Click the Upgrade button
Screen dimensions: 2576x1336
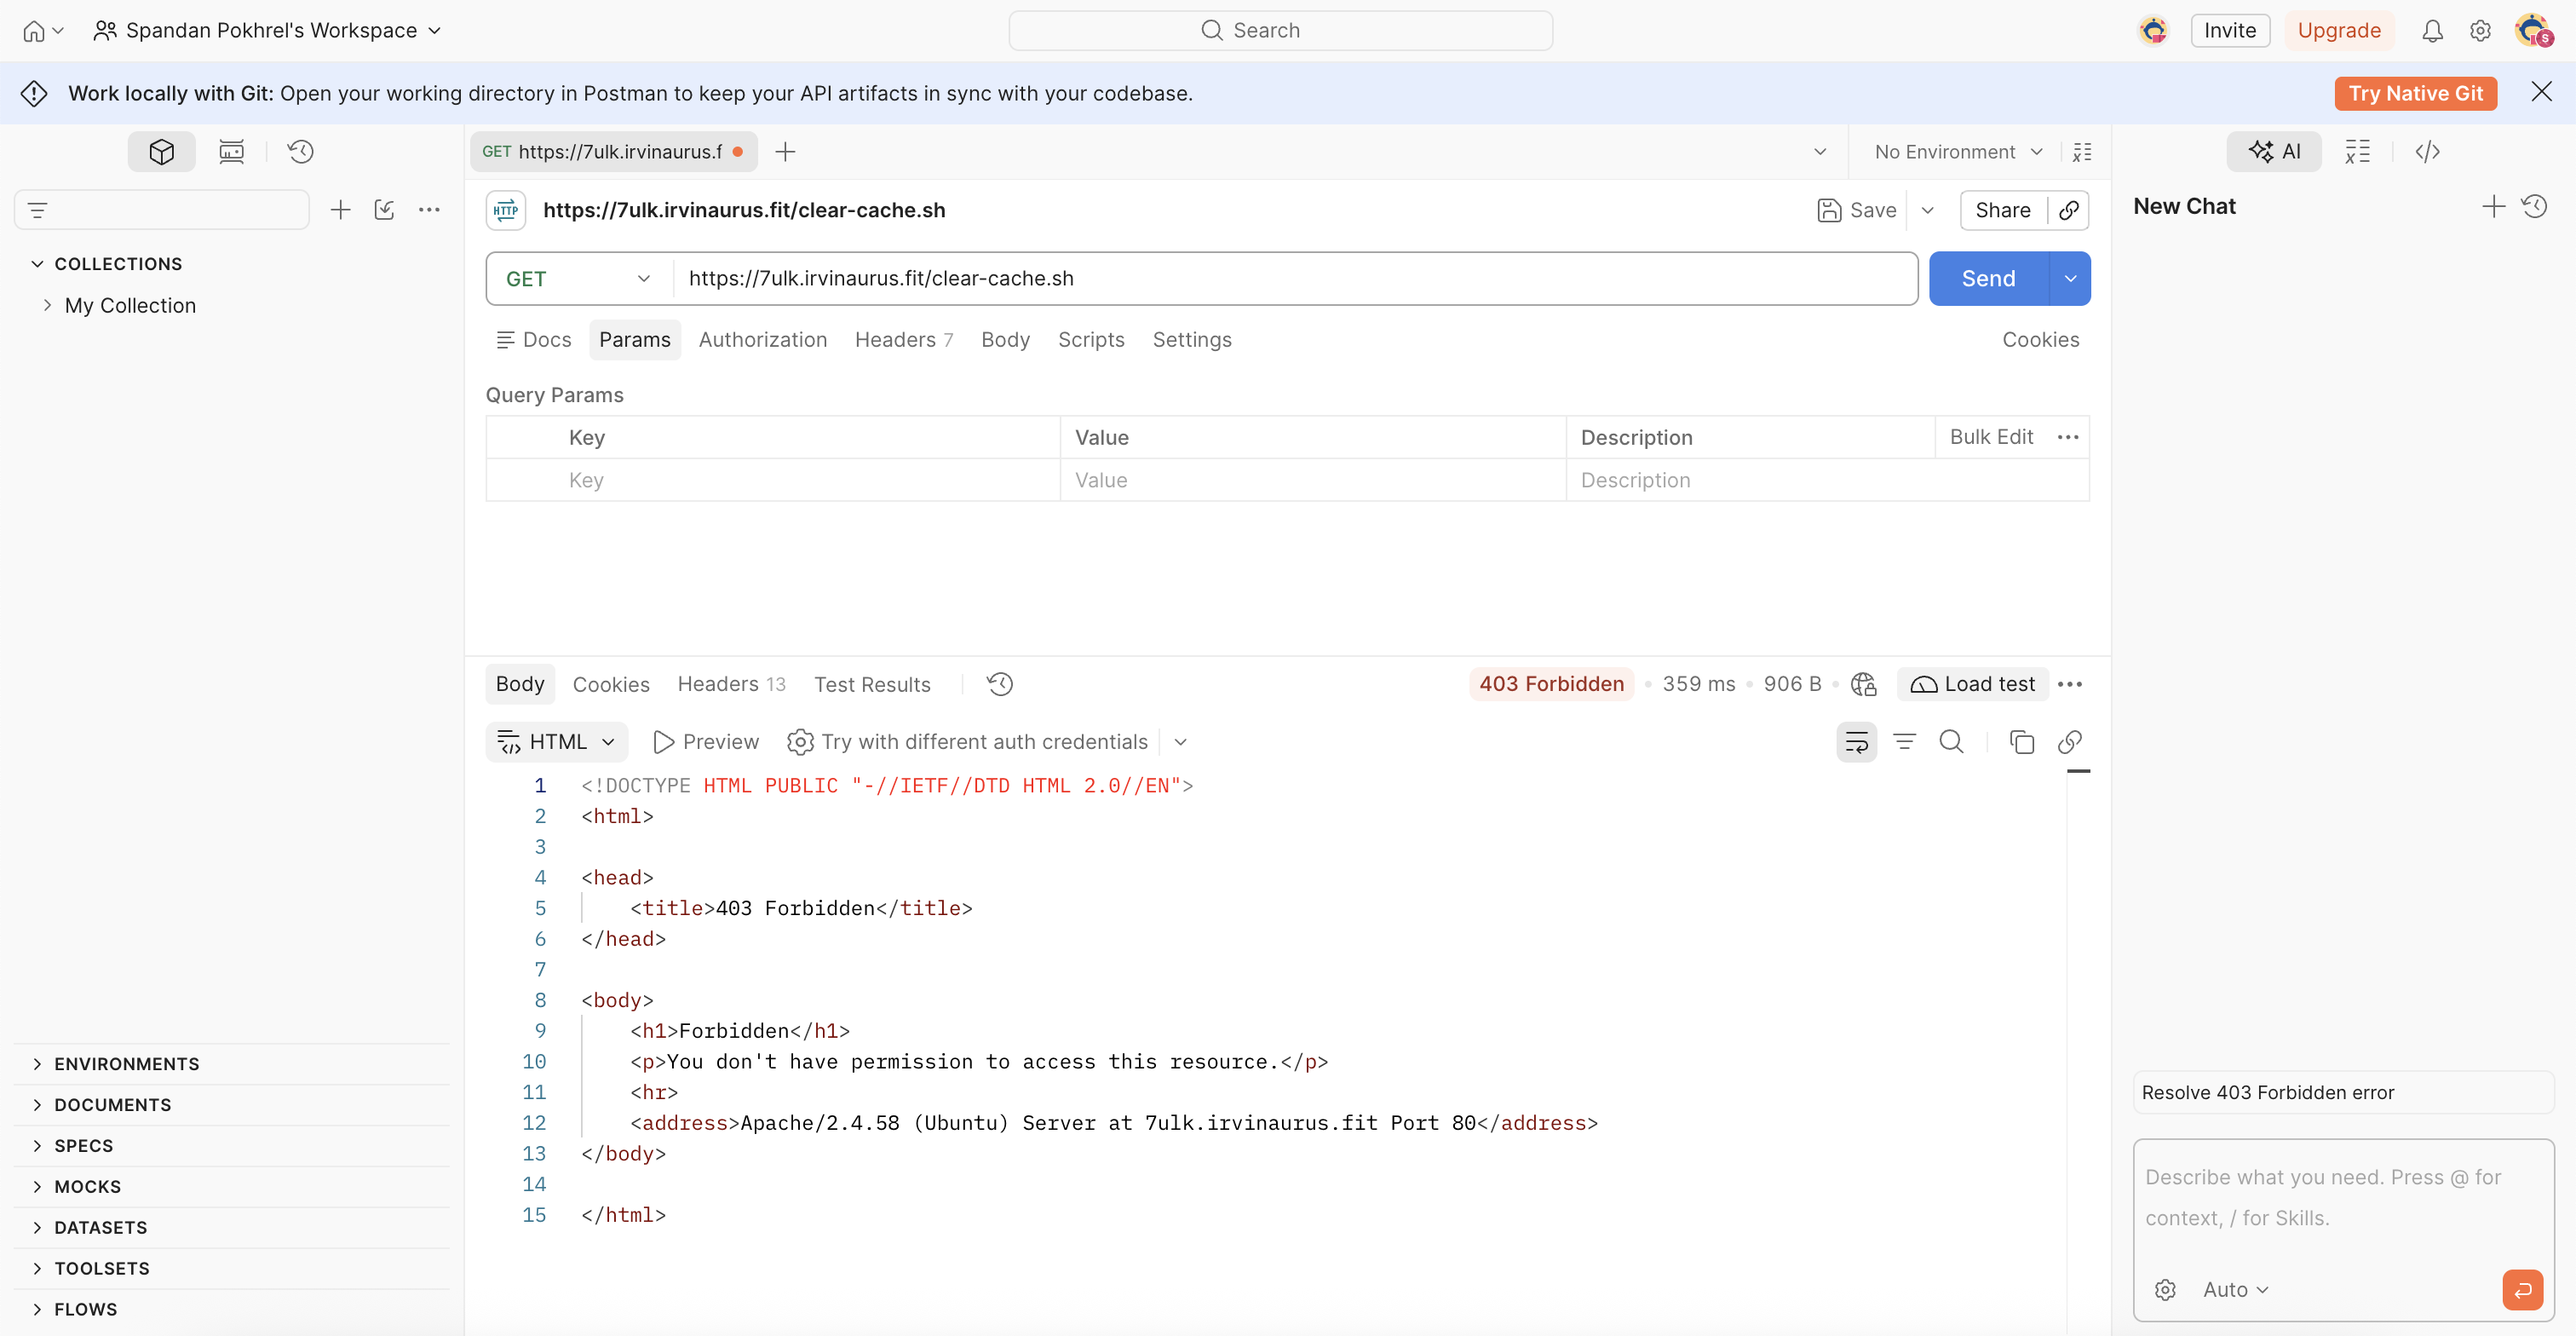point(2338,30)
